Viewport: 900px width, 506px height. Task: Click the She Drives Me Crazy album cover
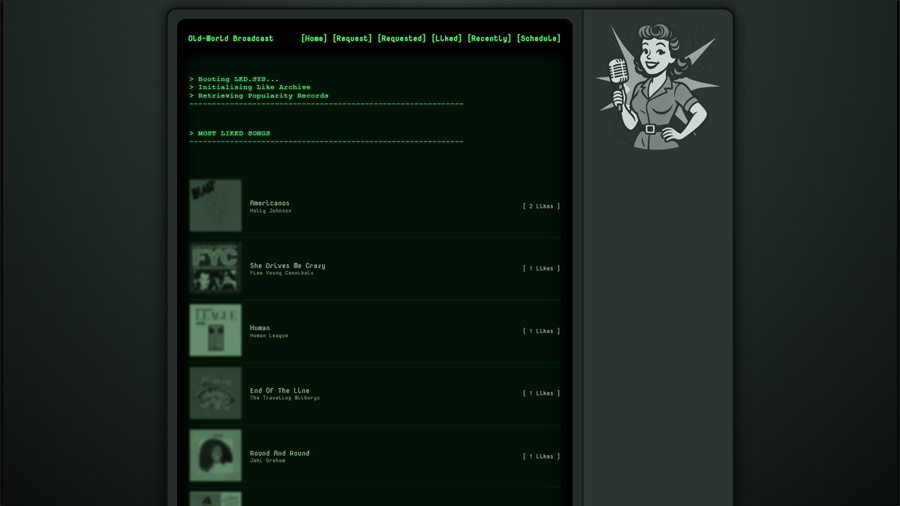pyautogui.click(x=215, y=268)
